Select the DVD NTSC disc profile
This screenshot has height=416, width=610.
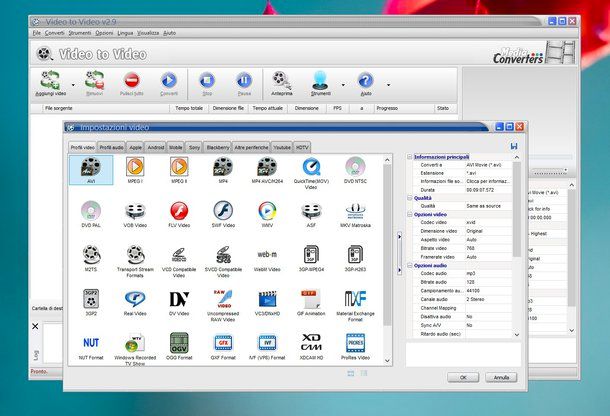tap(355, 170)
